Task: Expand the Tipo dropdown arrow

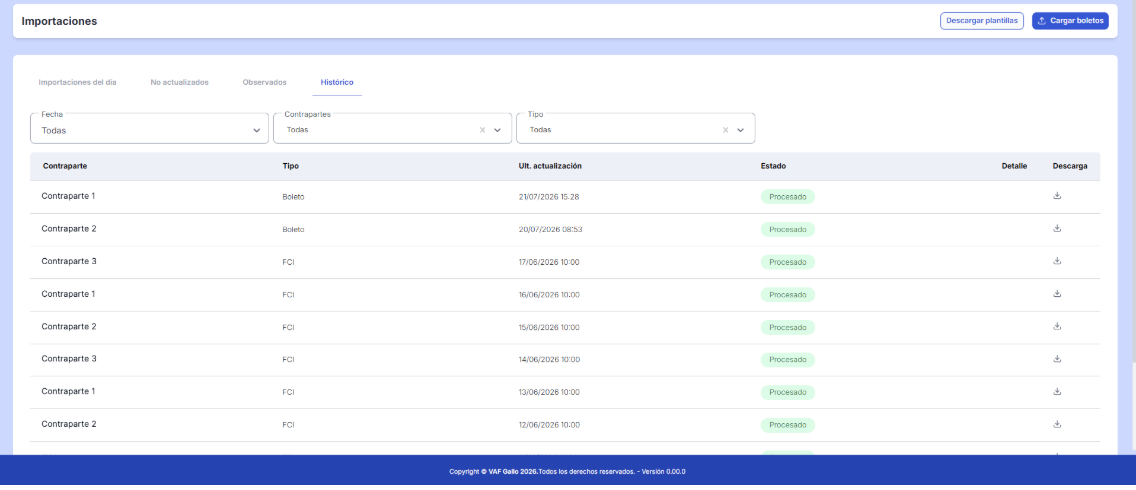Action: coord(740,130)
